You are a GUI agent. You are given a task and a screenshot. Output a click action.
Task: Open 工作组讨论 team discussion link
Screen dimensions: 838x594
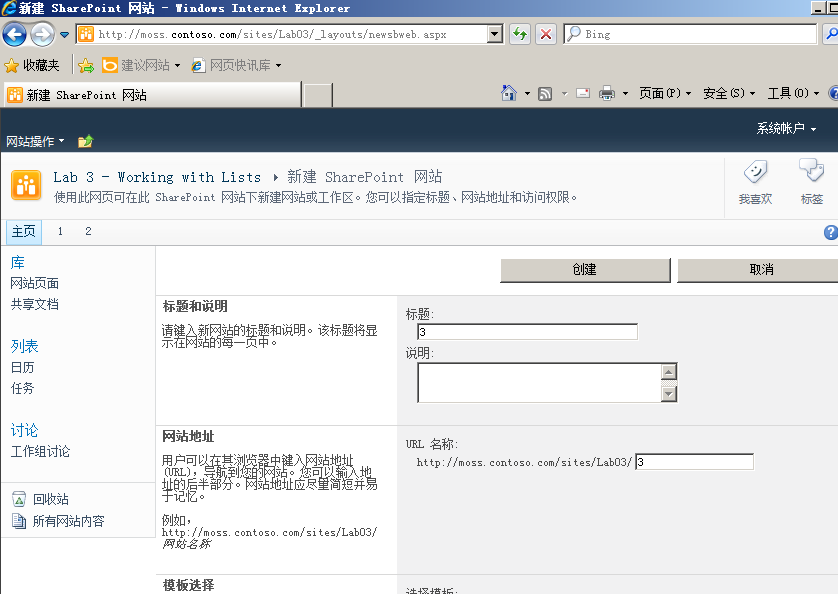coord(41,451)
